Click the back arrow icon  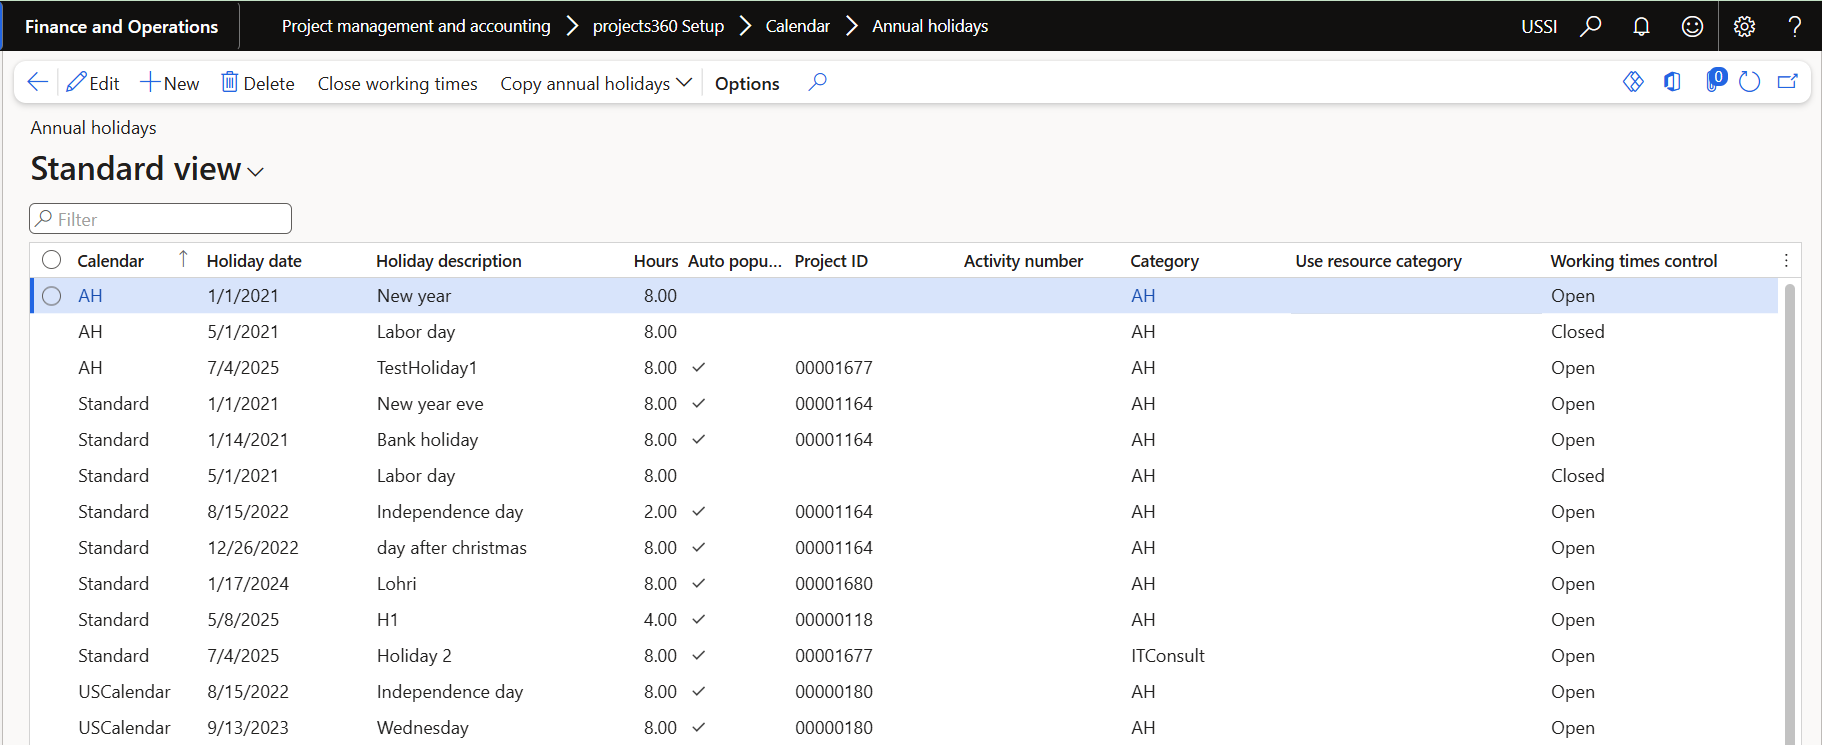point(38,83)
